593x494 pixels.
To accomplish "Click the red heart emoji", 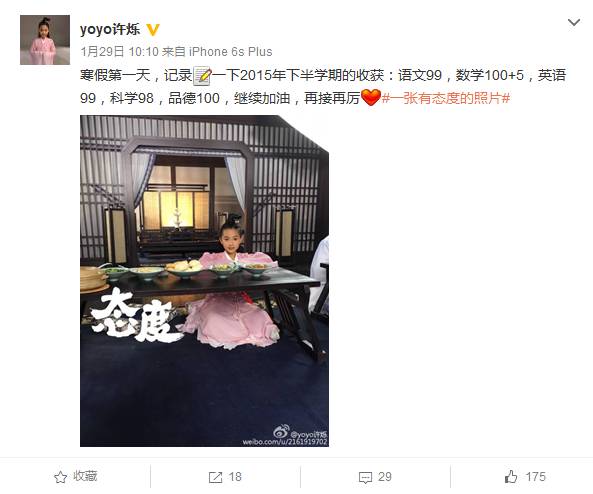I will click(x=371, y=98).
